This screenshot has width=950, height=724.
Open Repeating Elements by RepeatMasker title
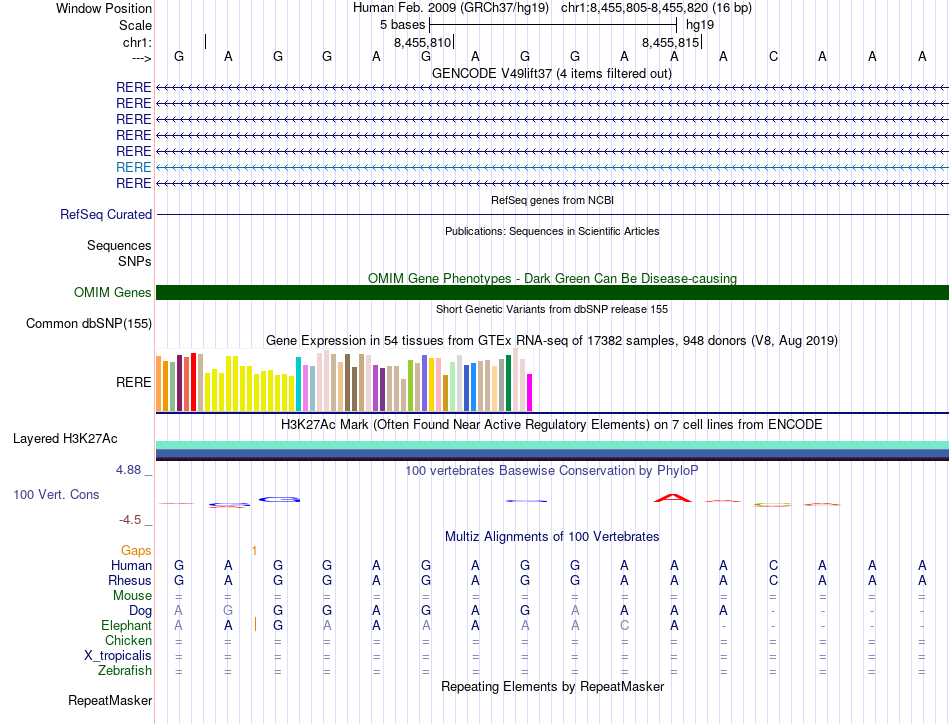(x=552, y=686)
